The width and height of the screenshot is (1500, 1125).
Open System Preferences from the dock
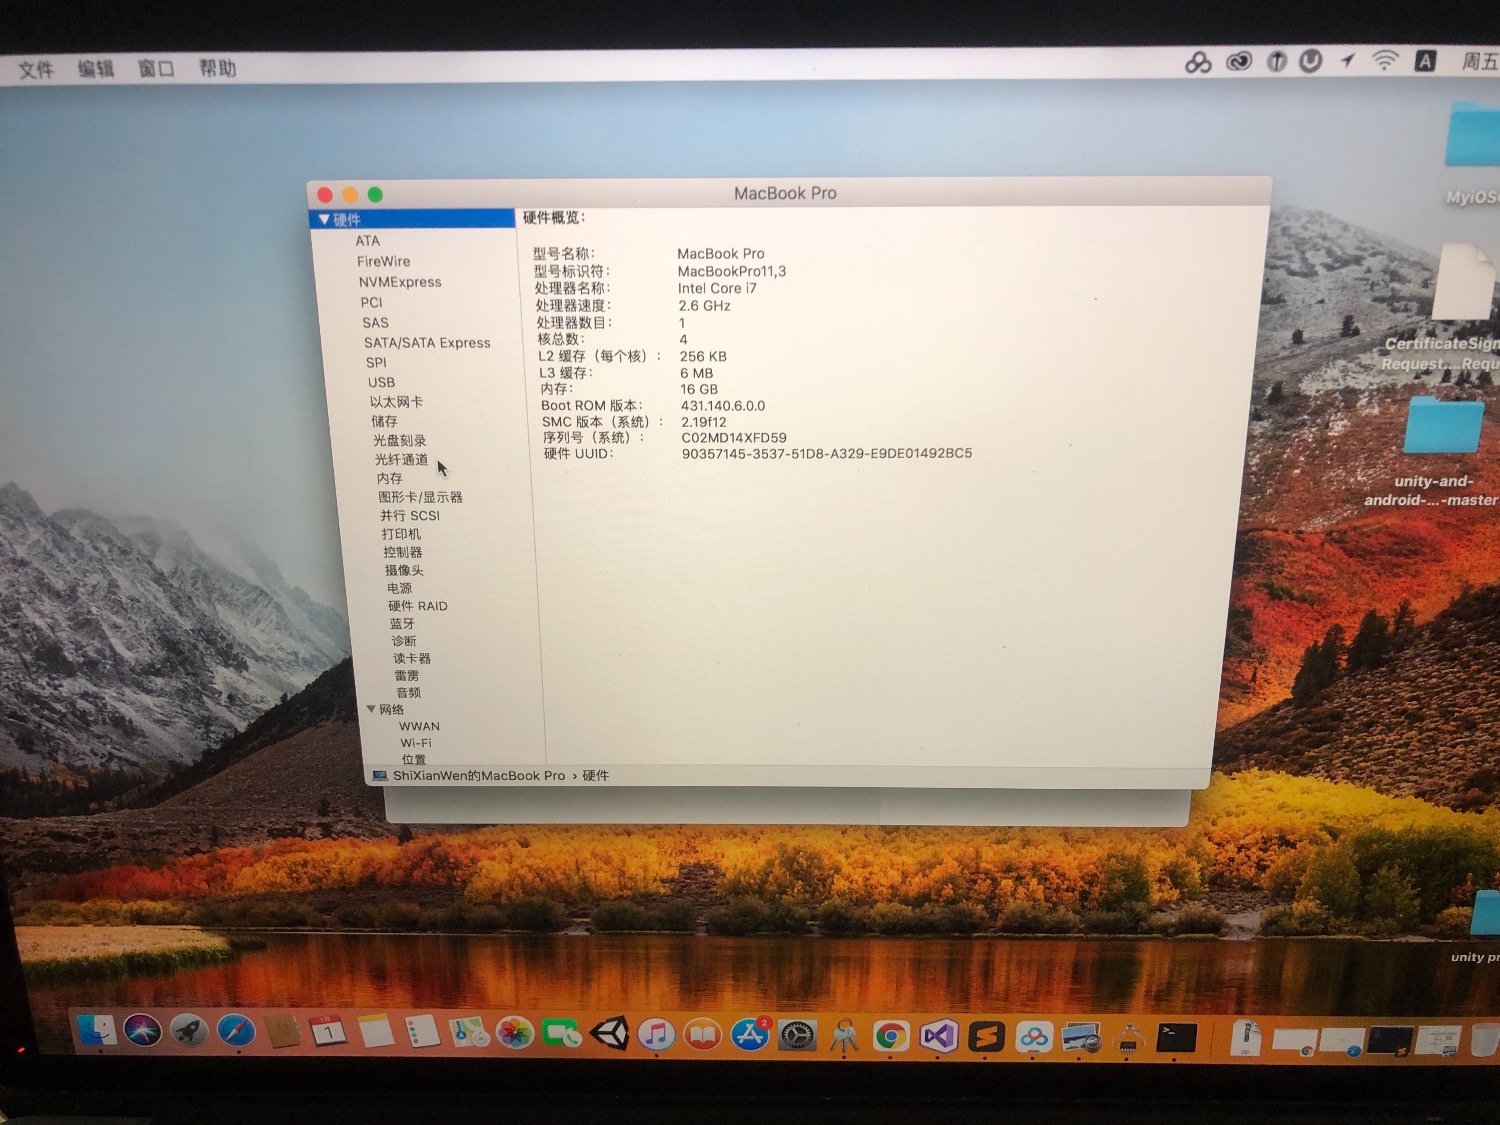pyautogui.click(x=797, y=1036)
